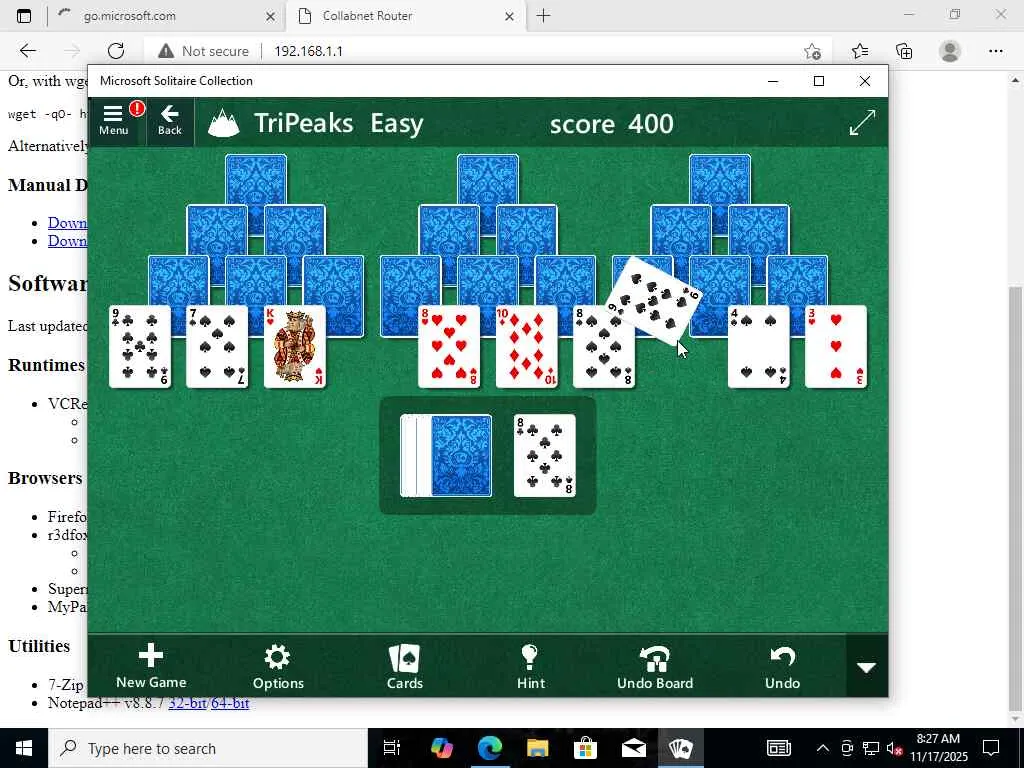
Task: Open Options gear in Solitaire
Action: click(x=278, y=665)
